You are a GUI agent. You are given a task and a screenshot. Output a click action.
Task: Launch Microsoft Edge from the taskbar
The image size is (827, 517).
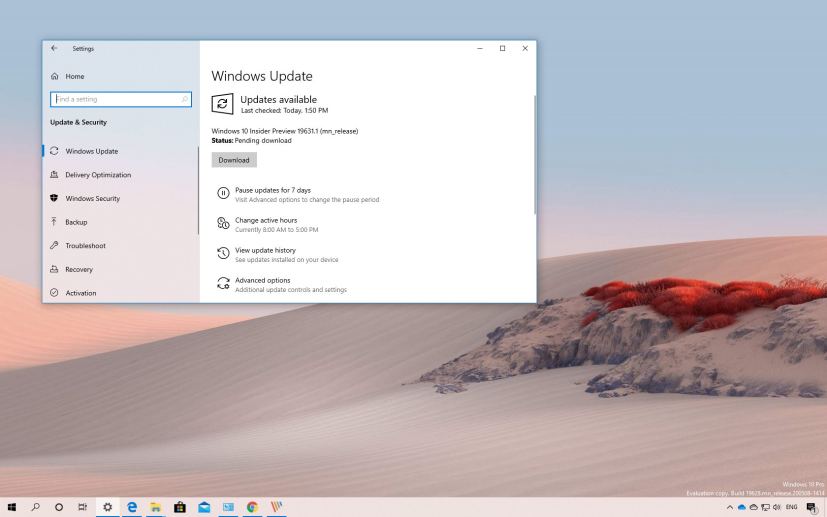click(131, 507)
